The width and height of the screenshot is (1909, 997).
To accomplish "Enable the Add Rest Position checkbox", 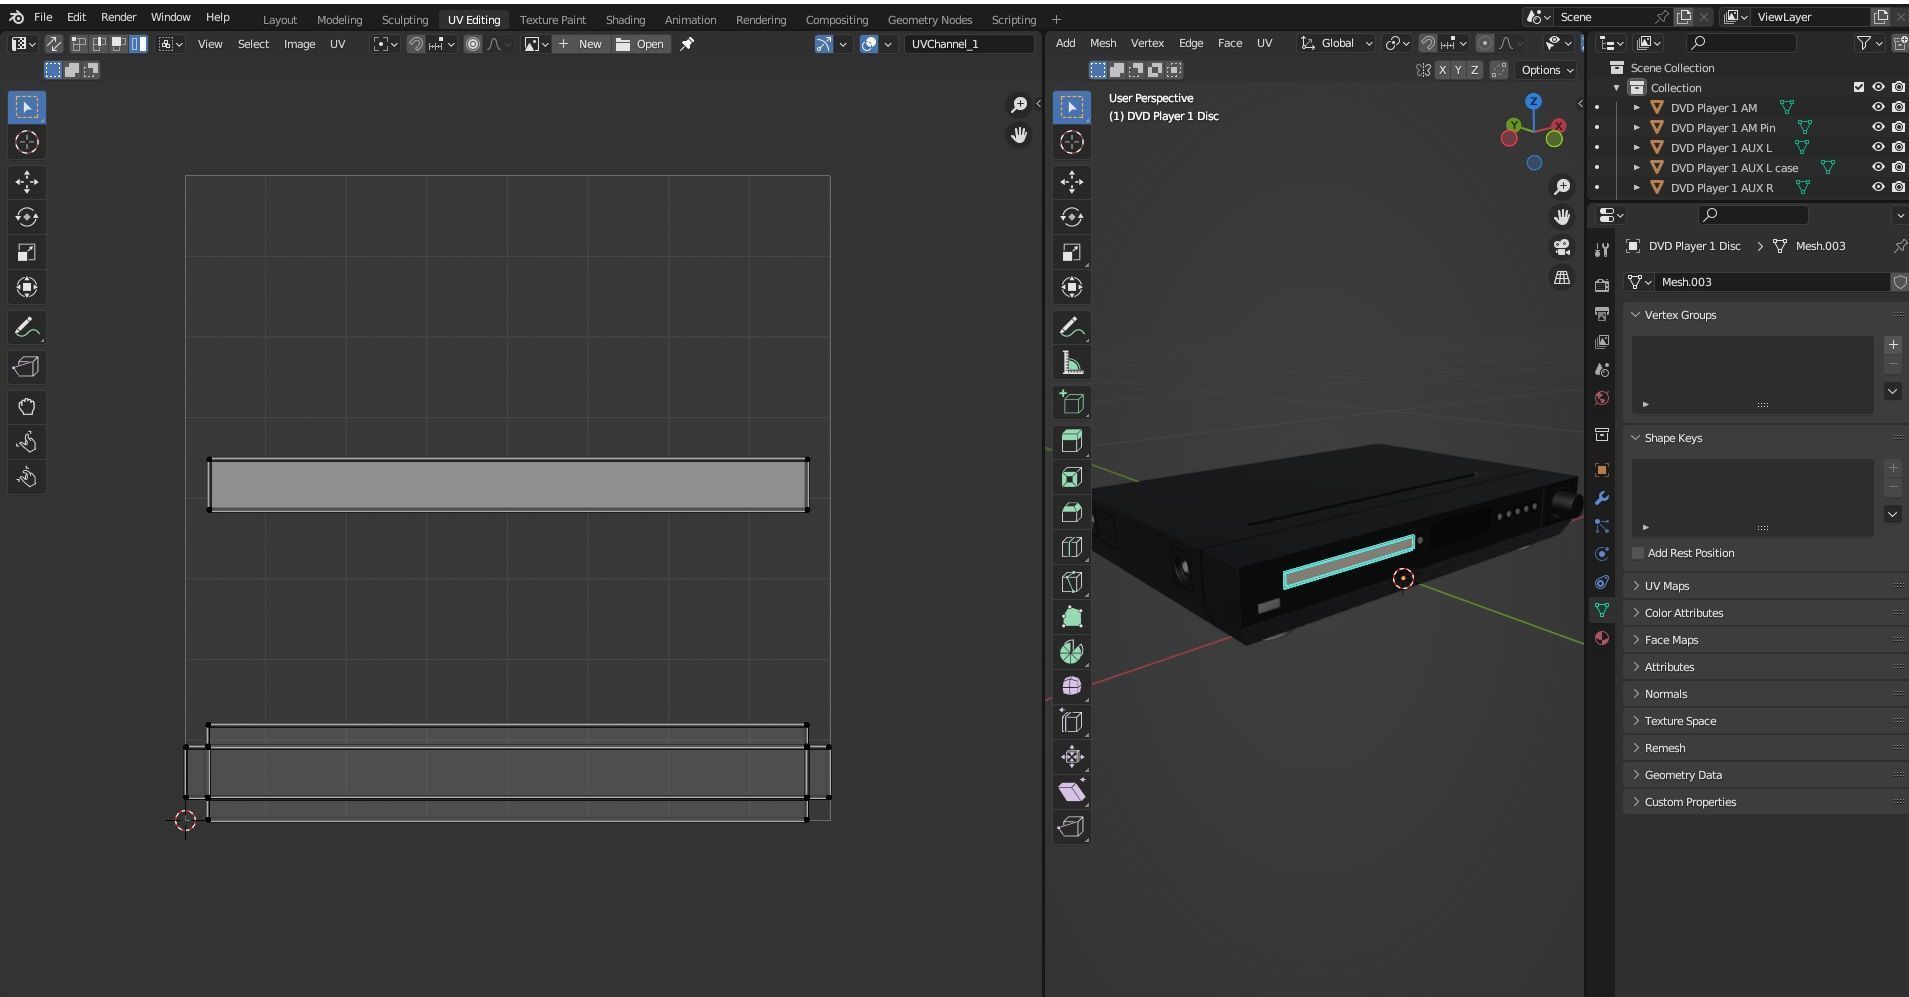I will click(x=1638, y=553).
